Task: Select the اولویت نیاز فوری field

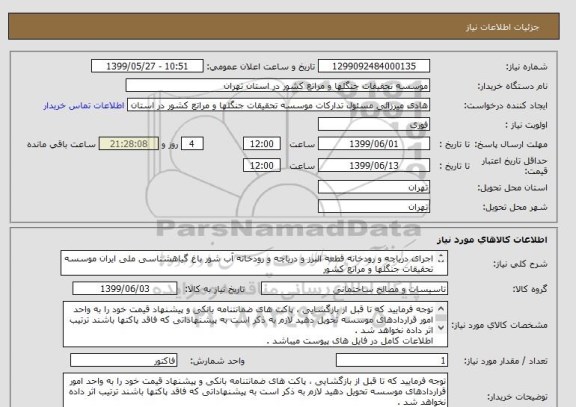Action: 374,125
